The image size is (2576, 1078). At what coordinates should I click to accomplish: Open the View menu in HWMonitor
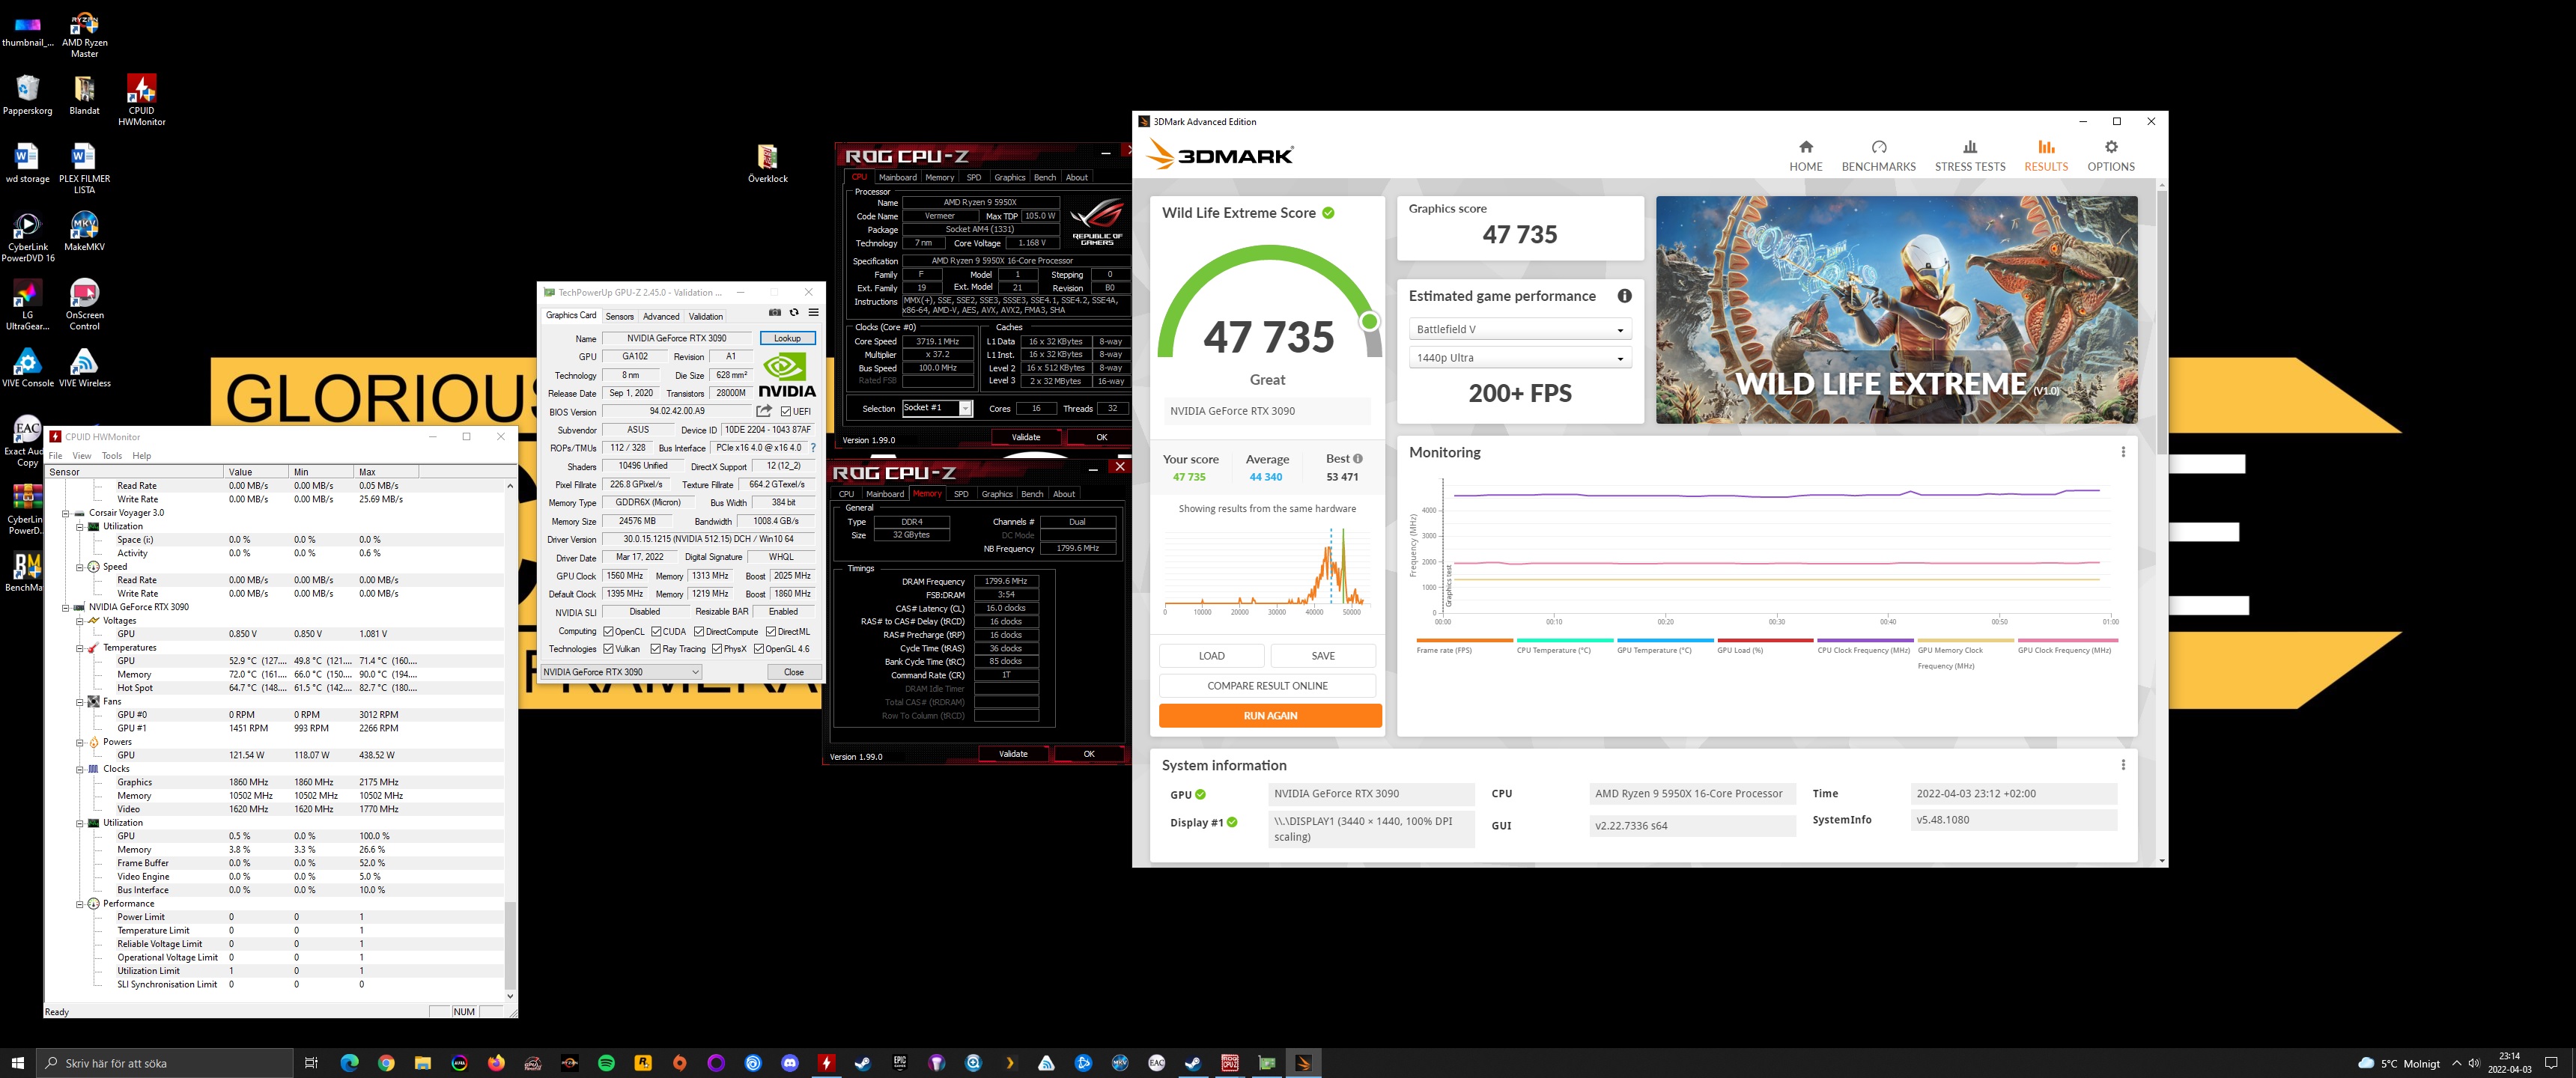click(x=81, y=455)
